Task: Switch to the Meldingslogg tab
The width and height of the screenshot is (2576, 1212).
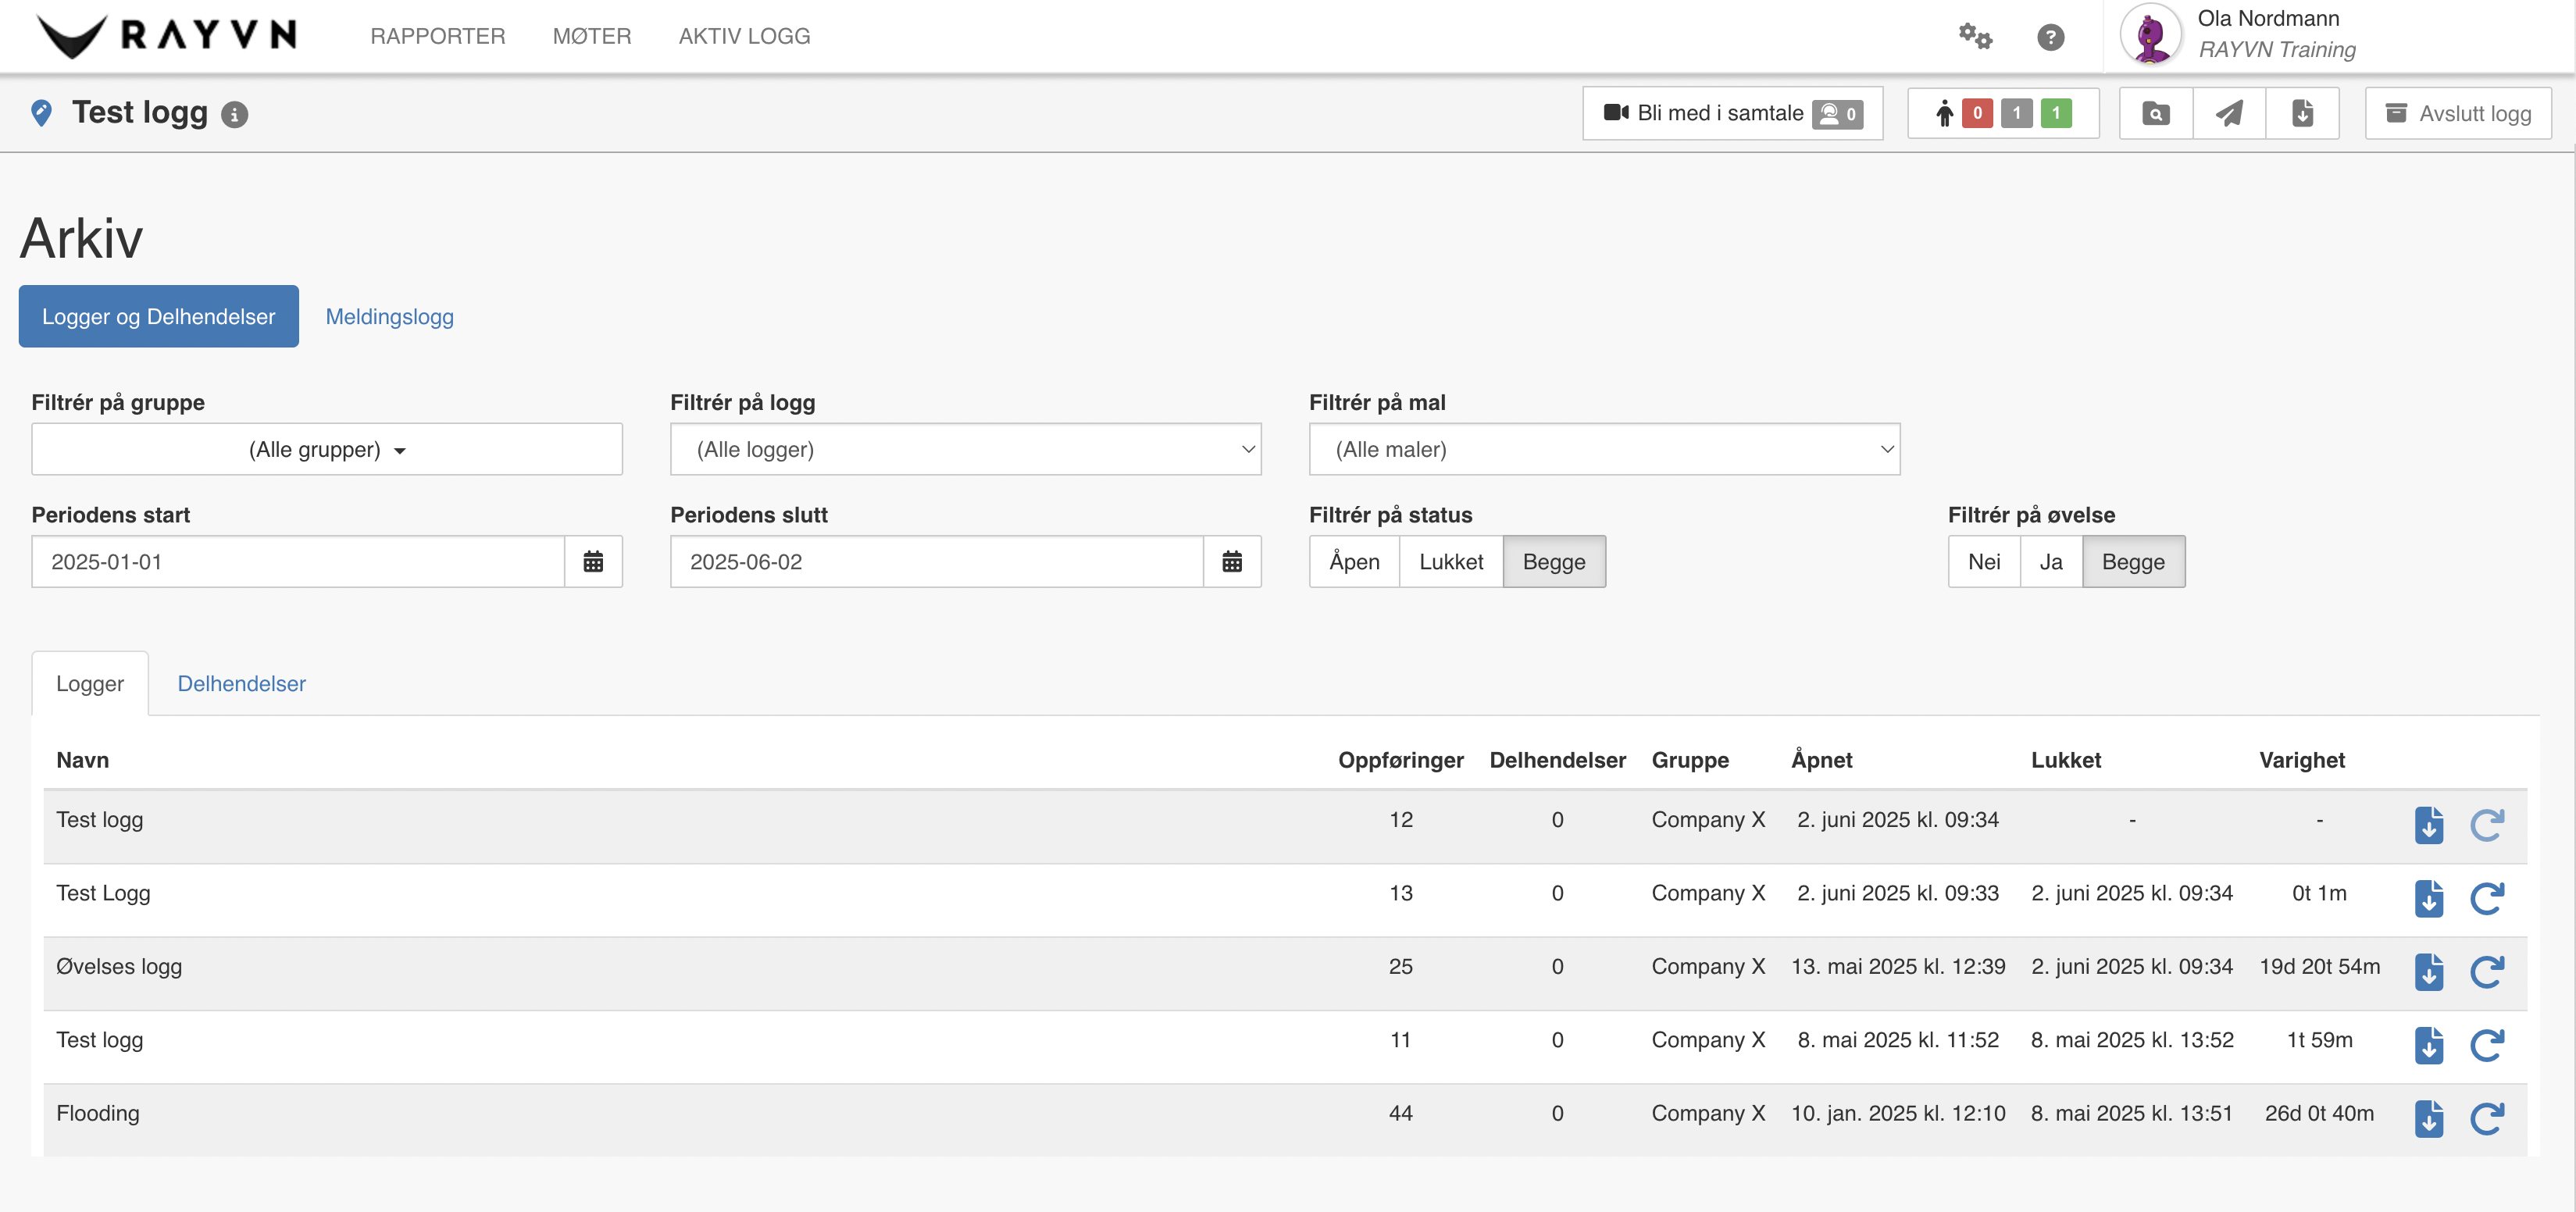Action: 389,317
